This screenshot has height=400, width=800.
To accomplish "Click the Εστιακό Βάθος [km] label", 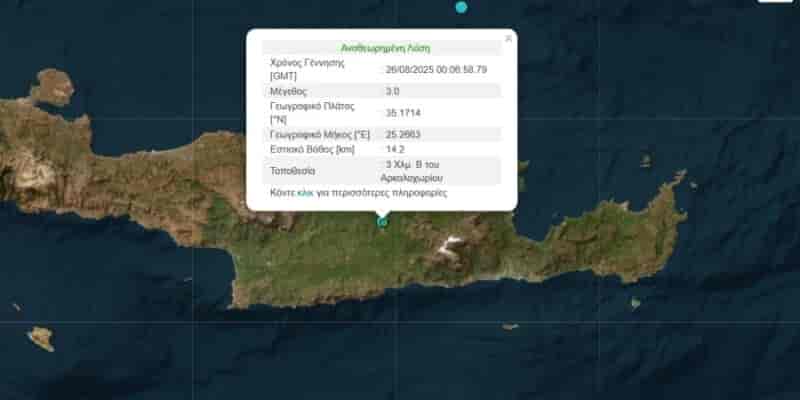I will 312,150.
